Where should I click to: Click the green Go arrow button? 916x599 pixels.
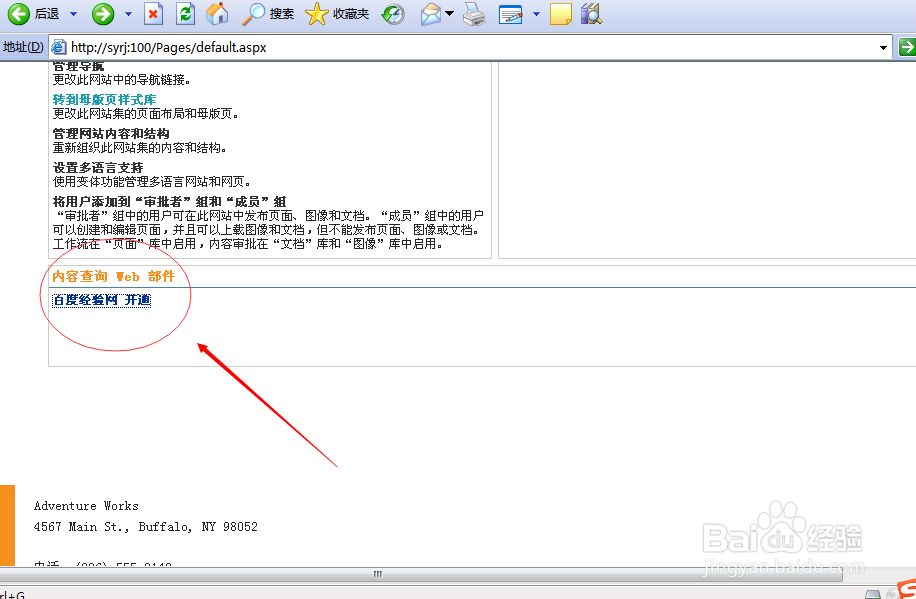tap(907, 47)
